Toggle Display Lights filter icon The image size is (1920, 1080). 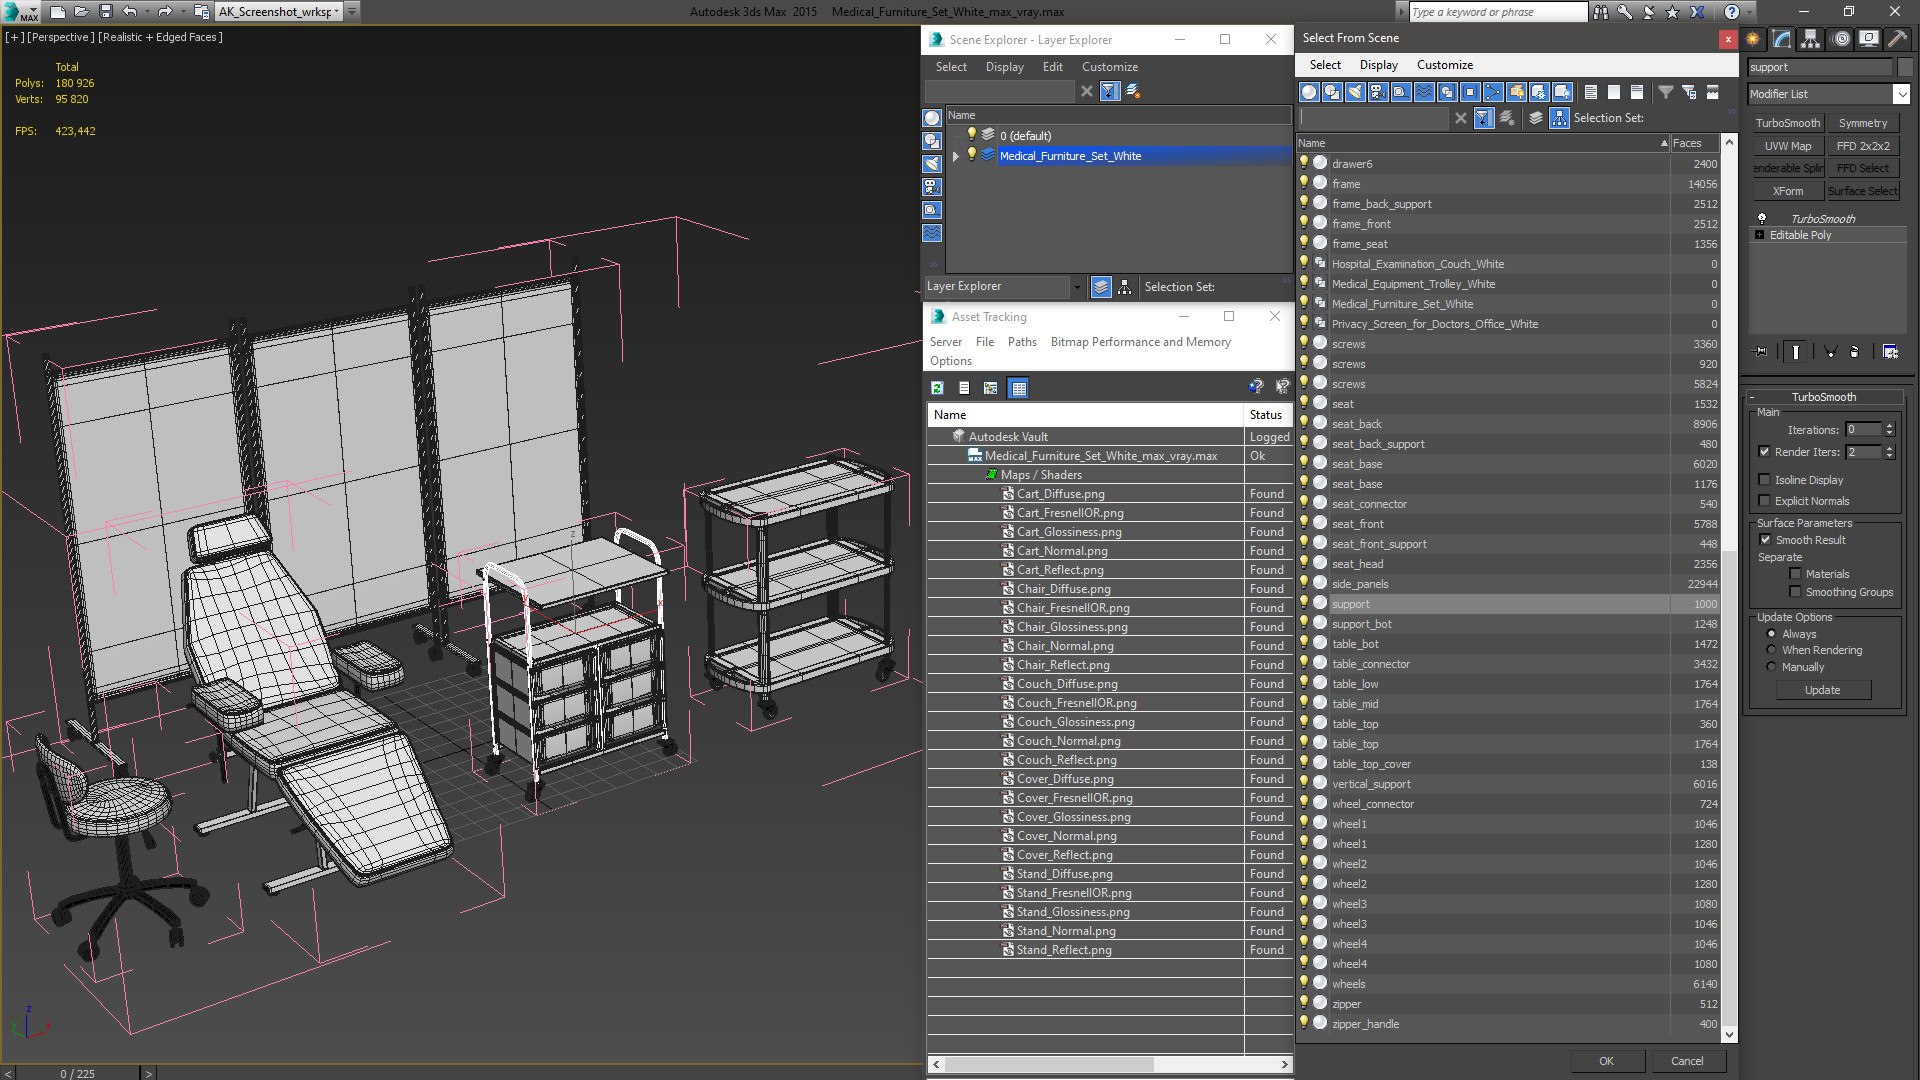(x=1355, y=92)
